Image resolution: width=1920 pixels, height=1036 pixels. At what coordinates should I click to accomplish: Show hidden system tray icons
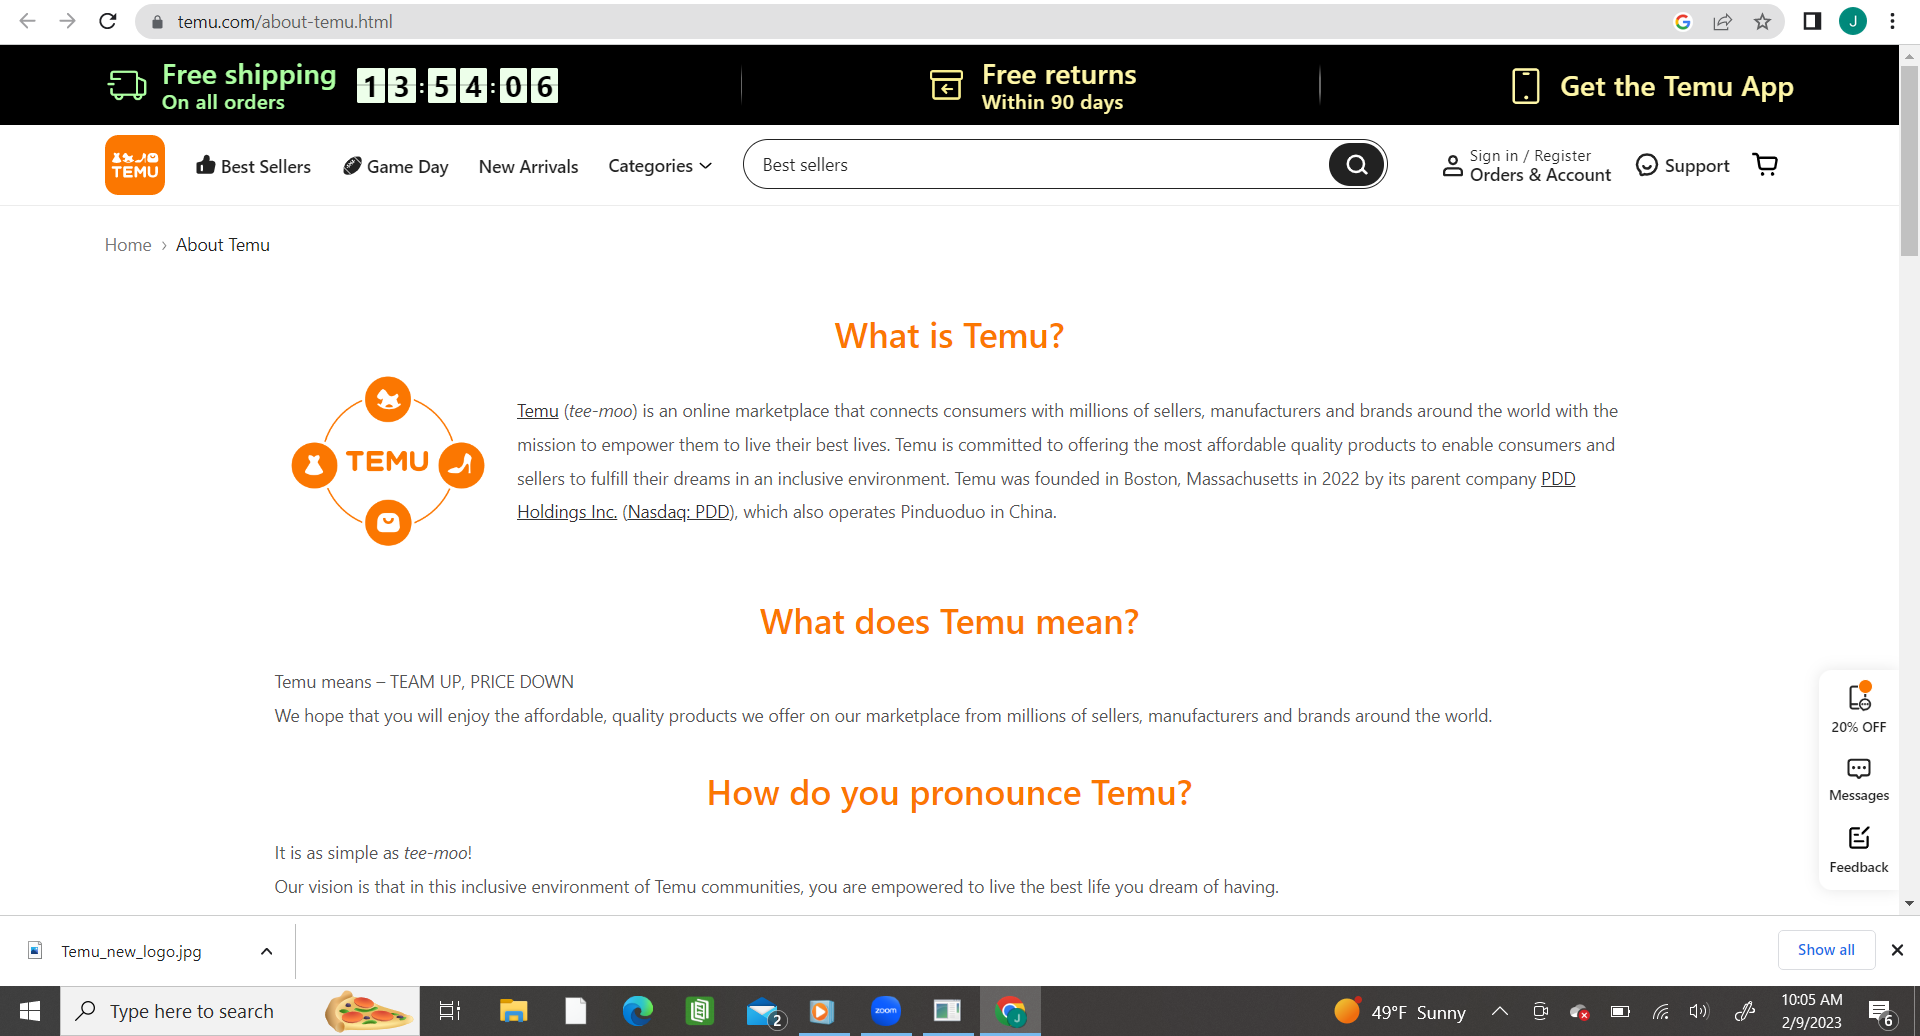tap(1500, 1012)
